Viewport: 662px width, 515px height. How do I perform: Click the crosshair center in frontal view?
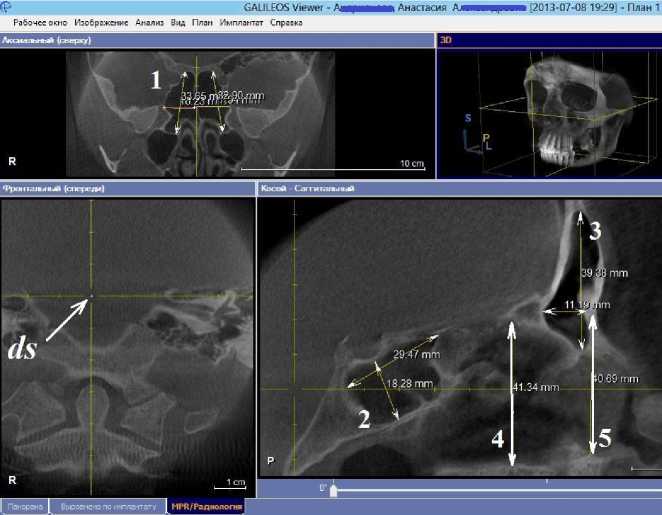92,296
